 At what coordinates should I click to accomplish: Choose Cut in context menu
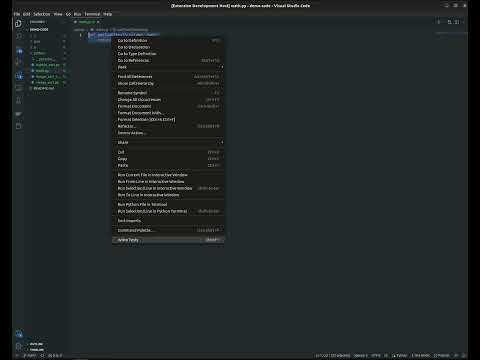pyautogui.click(x=168, y=152)
